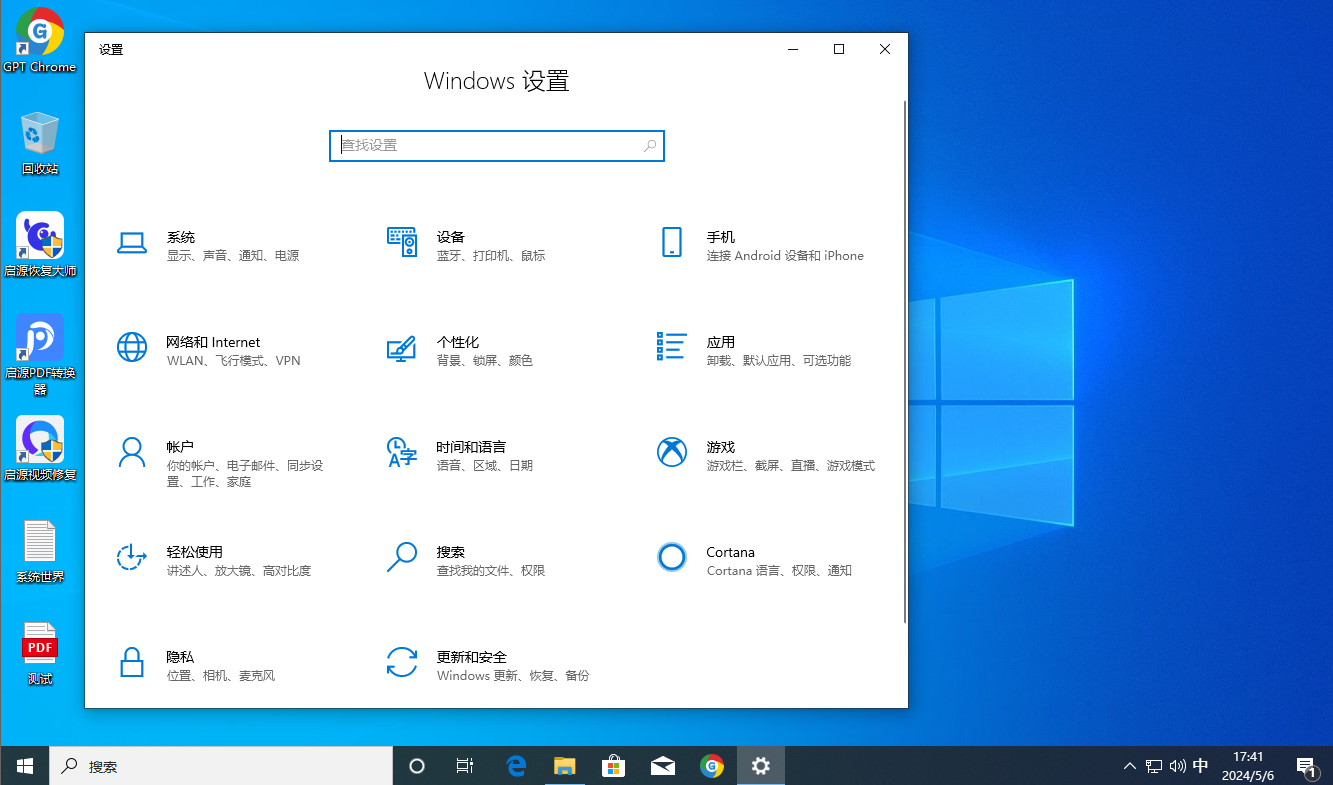This screenshot has height=785, width=1333.
Task: Click the 系统 heading text
Action: (181, 237)
